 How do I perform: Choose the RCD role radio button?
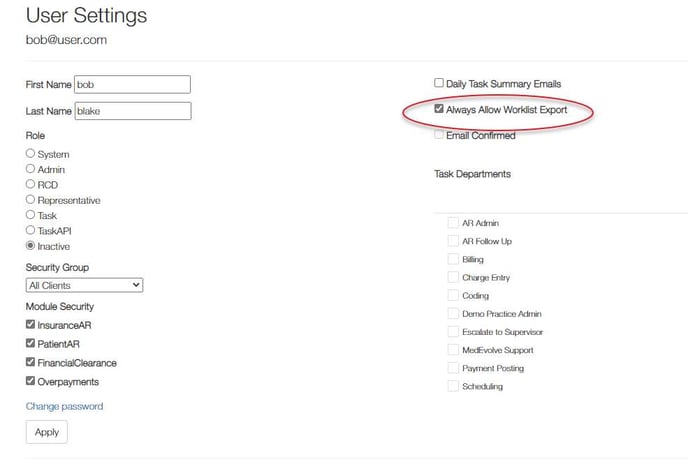point(30,185)
